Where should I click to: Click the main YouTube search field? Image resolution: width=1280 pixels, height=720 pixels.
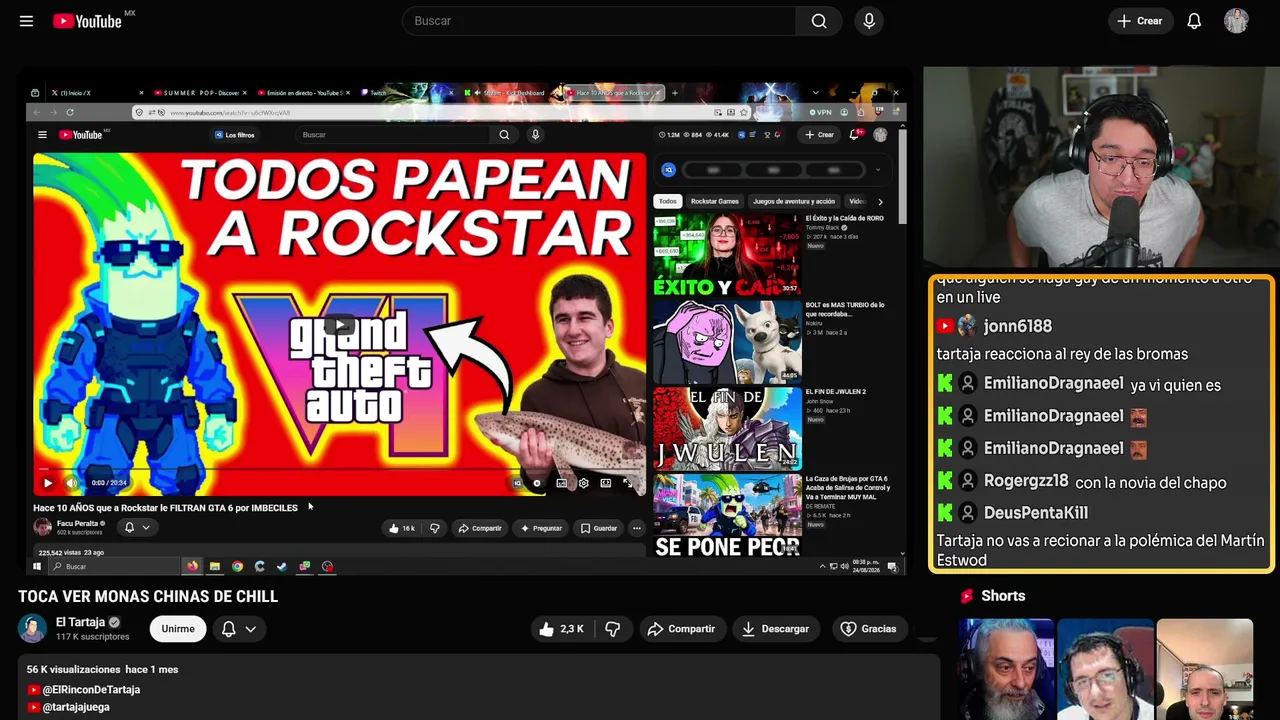coord(599,21)
